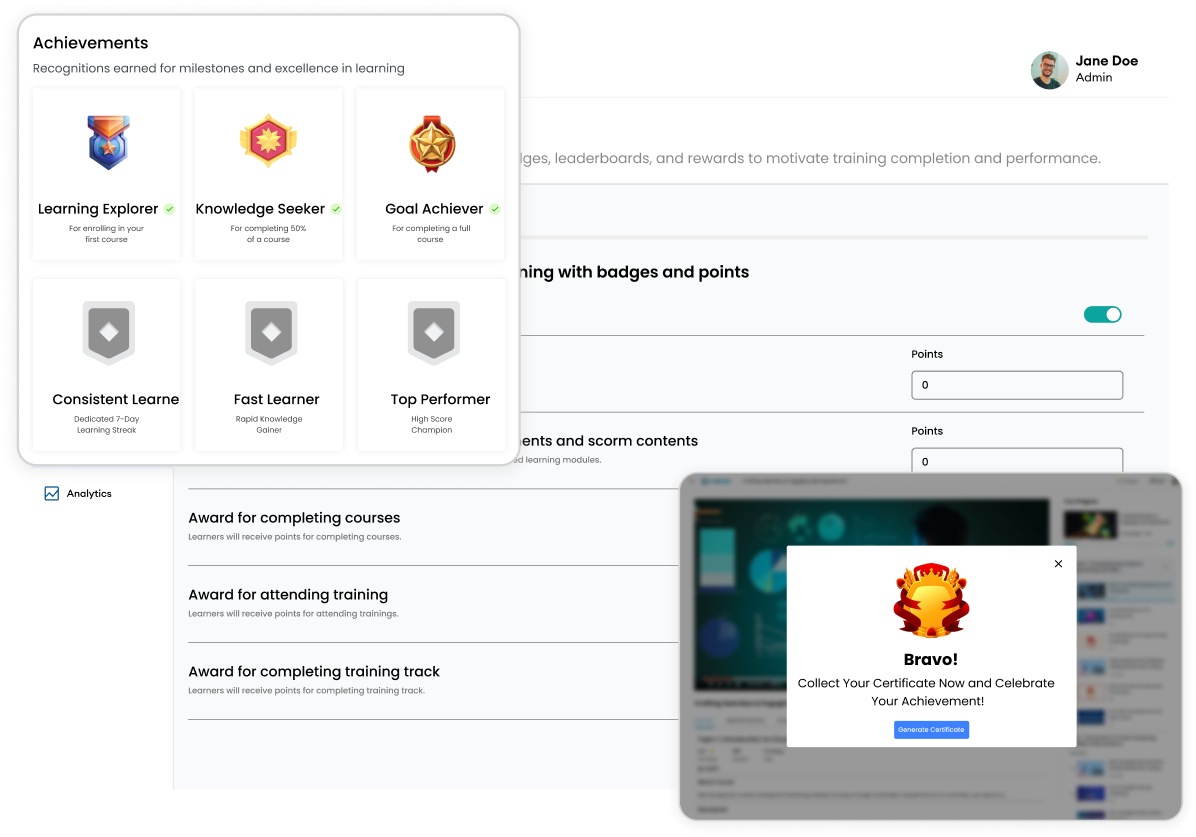Click the Goal Achiever star medal icon
Screen dimensions: 1196x837
[x=431, y=143]
